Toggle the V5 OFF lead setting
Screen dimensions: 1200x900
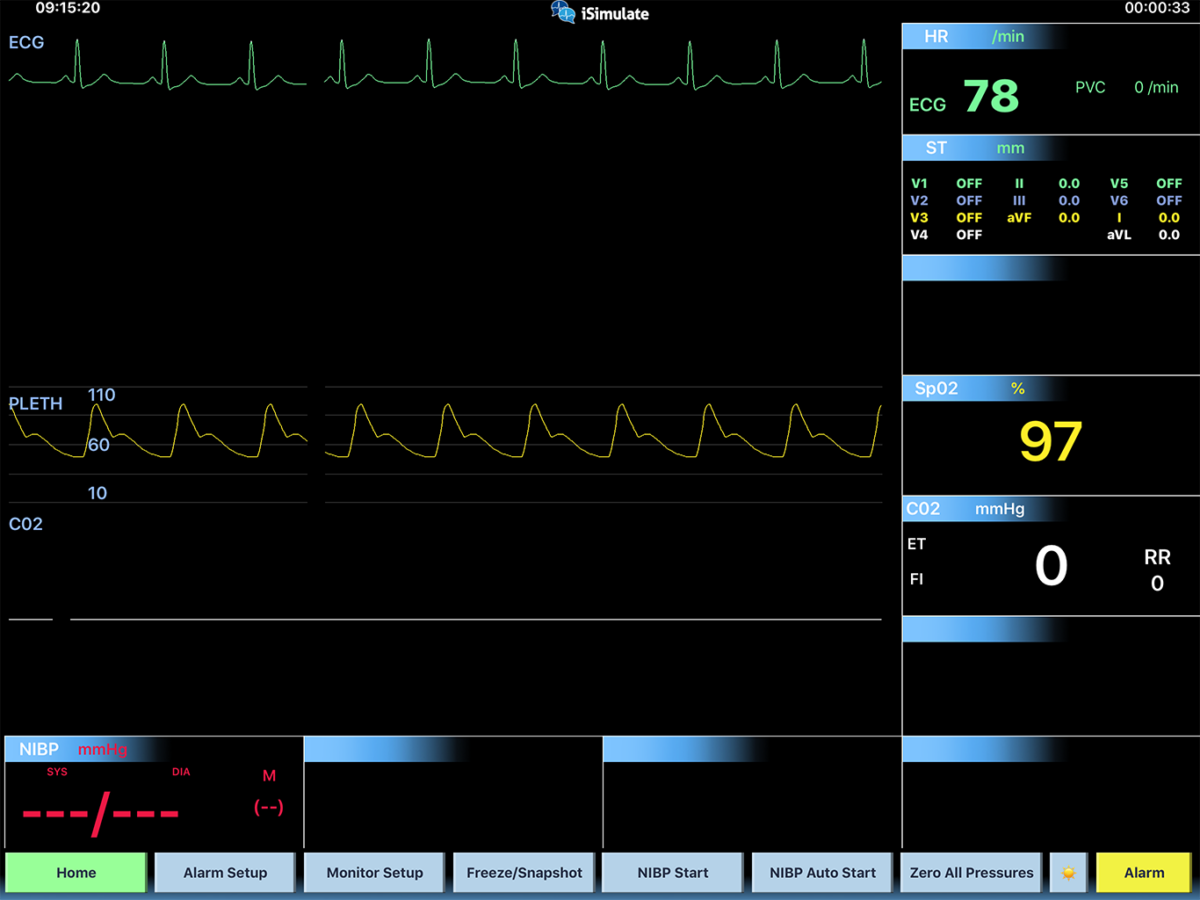click(x=1145, y=184)
